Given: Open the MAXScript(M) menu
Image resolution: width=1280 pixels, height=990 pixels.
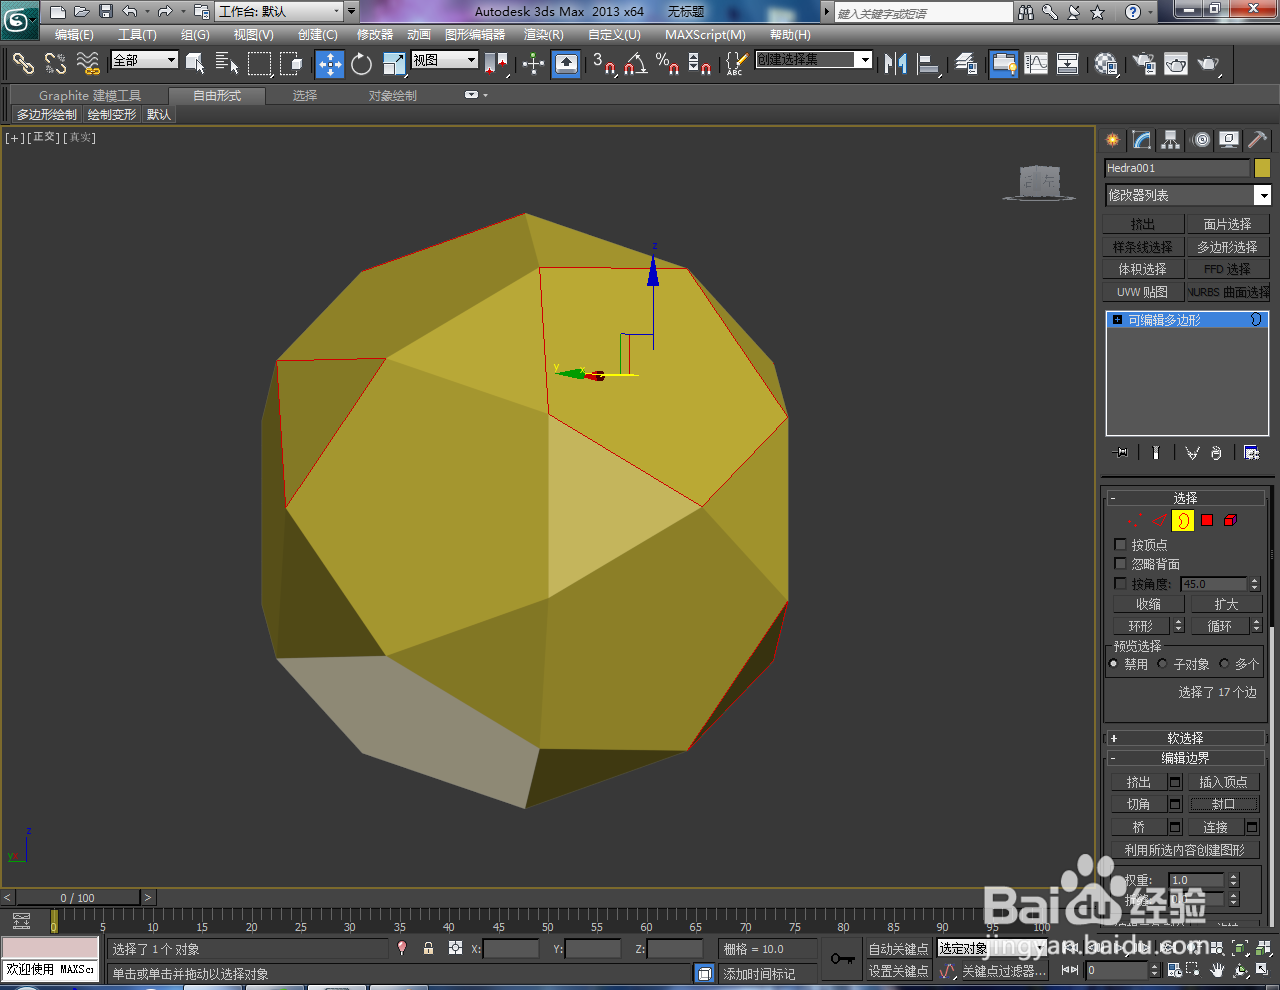Looking at the screenshot, I should coord(705,35).
